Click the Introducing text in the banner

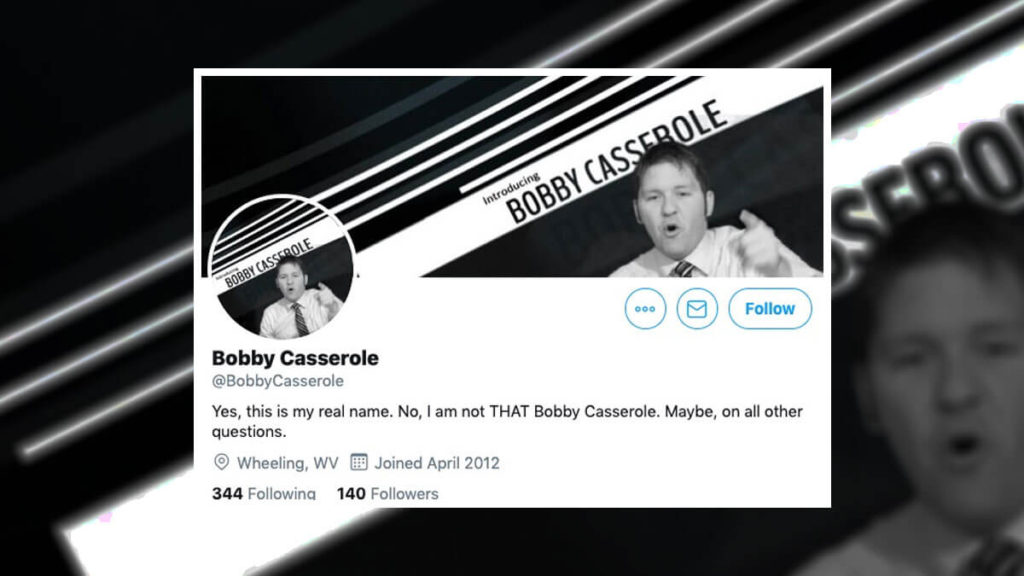(511, 189)
